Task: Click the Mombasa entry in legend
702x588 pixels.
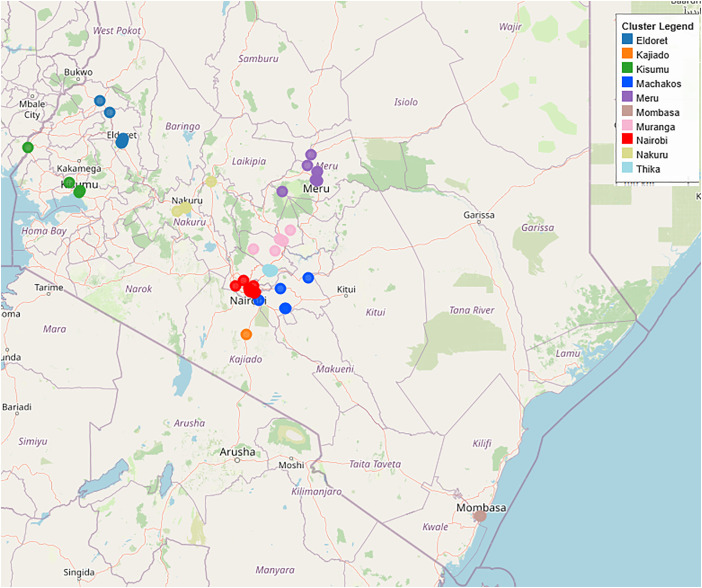Action: click(651, 112)
